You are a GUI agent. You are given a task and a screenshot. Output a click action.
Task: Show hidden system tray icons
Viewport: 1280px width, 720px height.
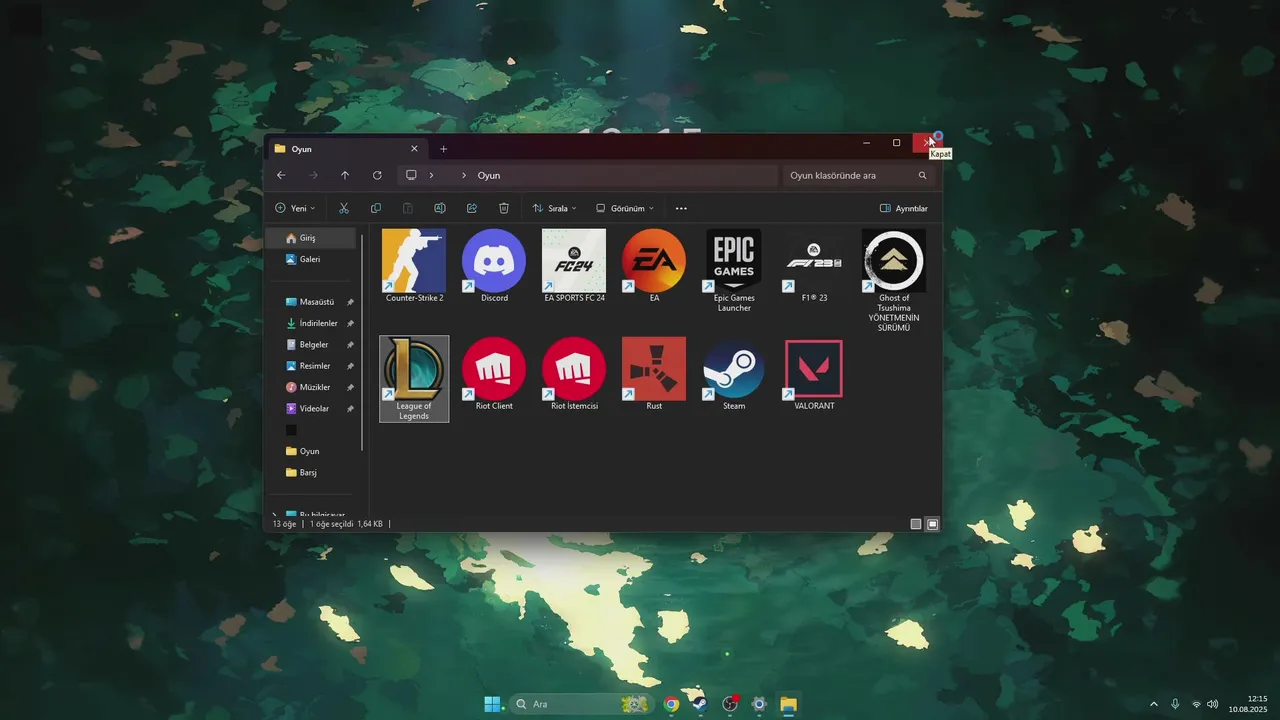[1154, 704]
